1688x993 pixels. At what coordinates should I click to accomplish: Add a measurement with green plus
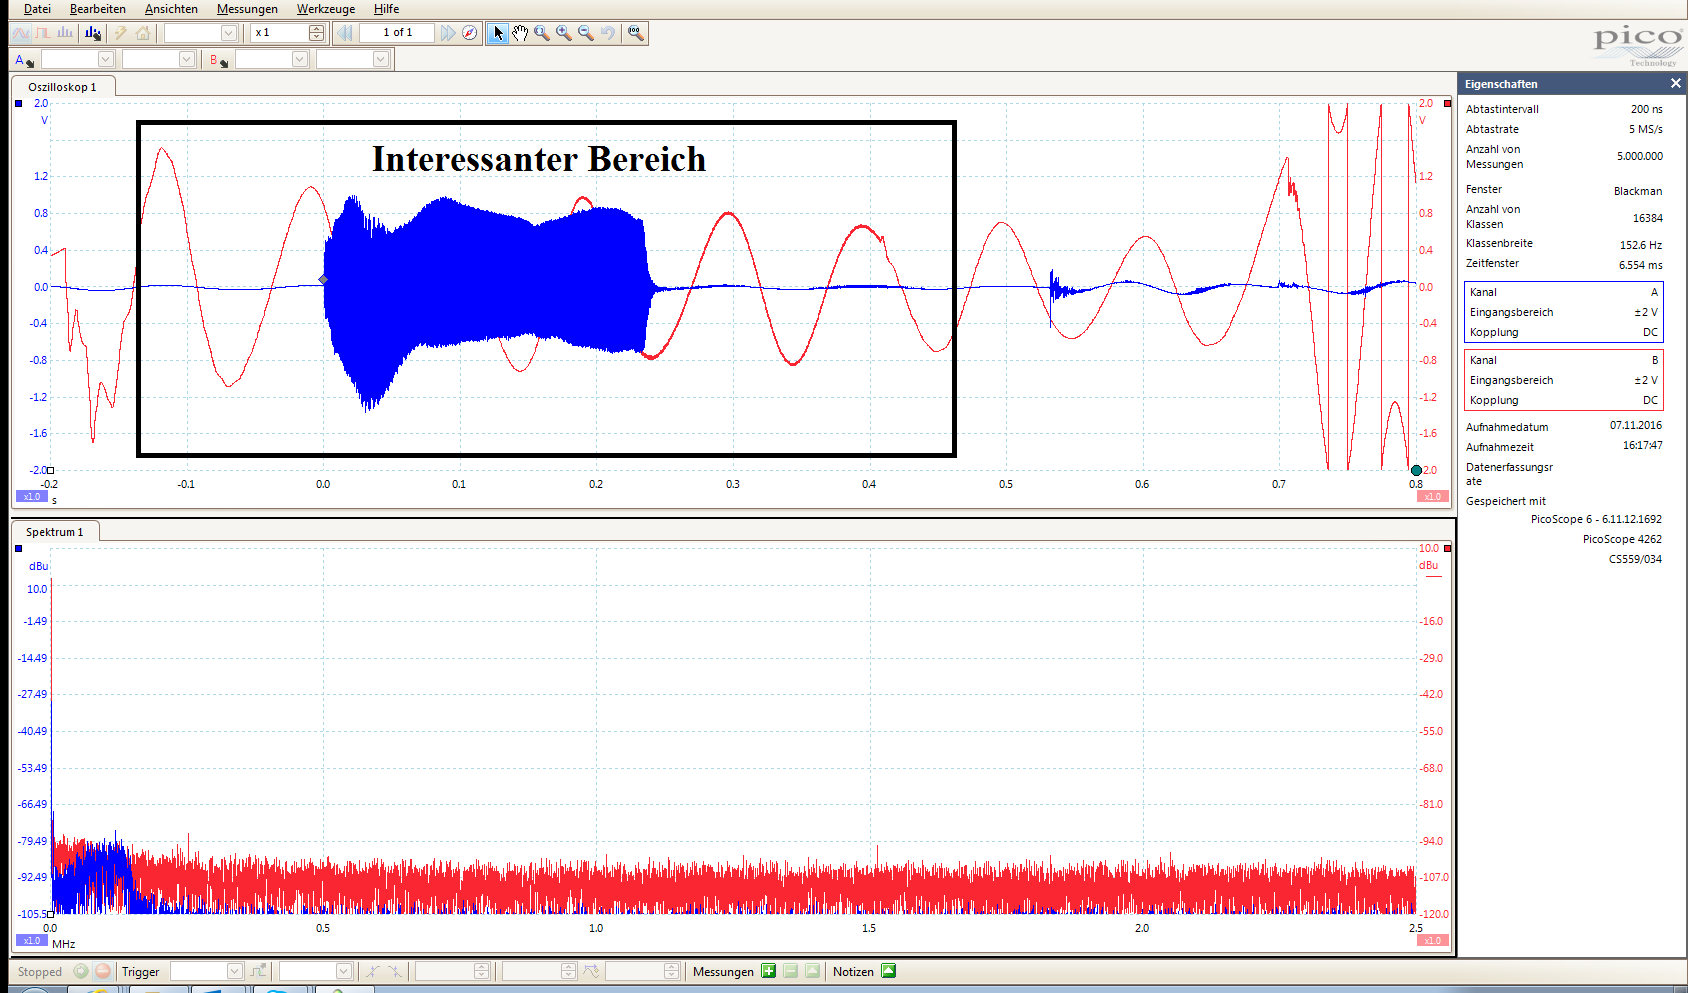[x=768, y=971]
